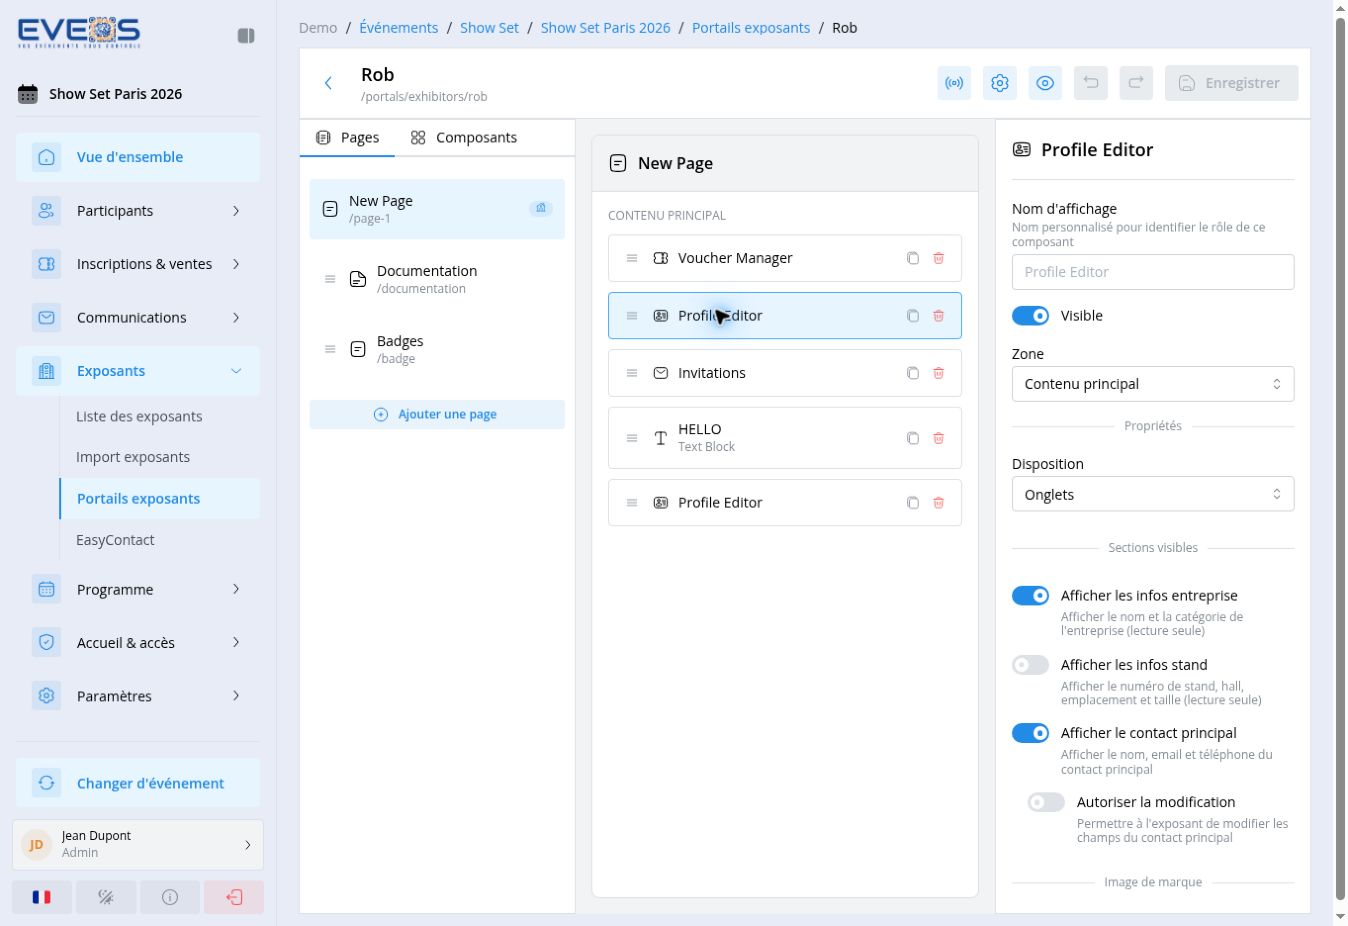Grab the Voucher Manager drag handle
The width and height of the screenshot is (1348, 926).
point(632,258)
